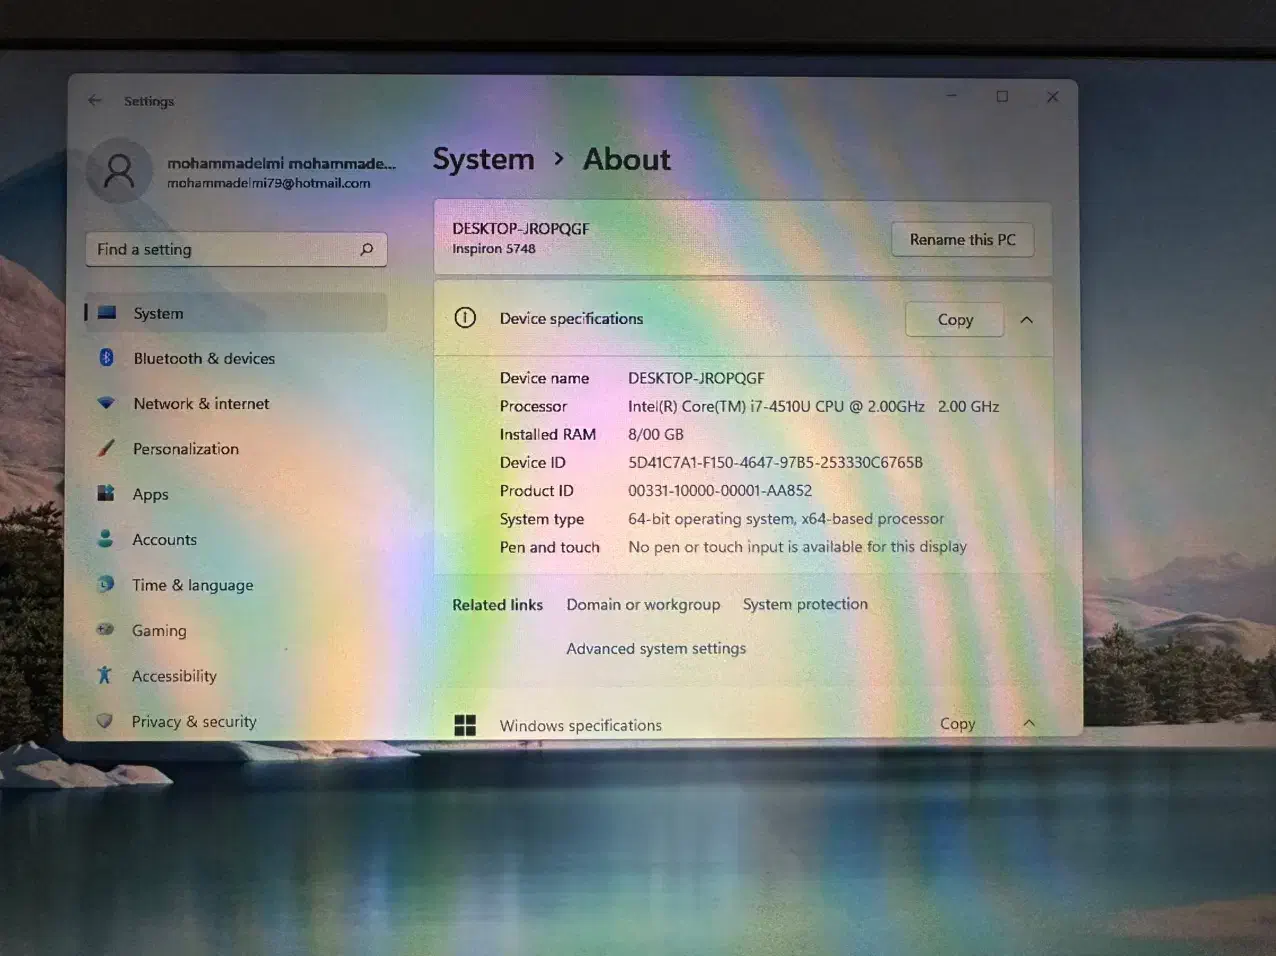
Task: Click the Personalization brush icon
Action: point(106,448)
